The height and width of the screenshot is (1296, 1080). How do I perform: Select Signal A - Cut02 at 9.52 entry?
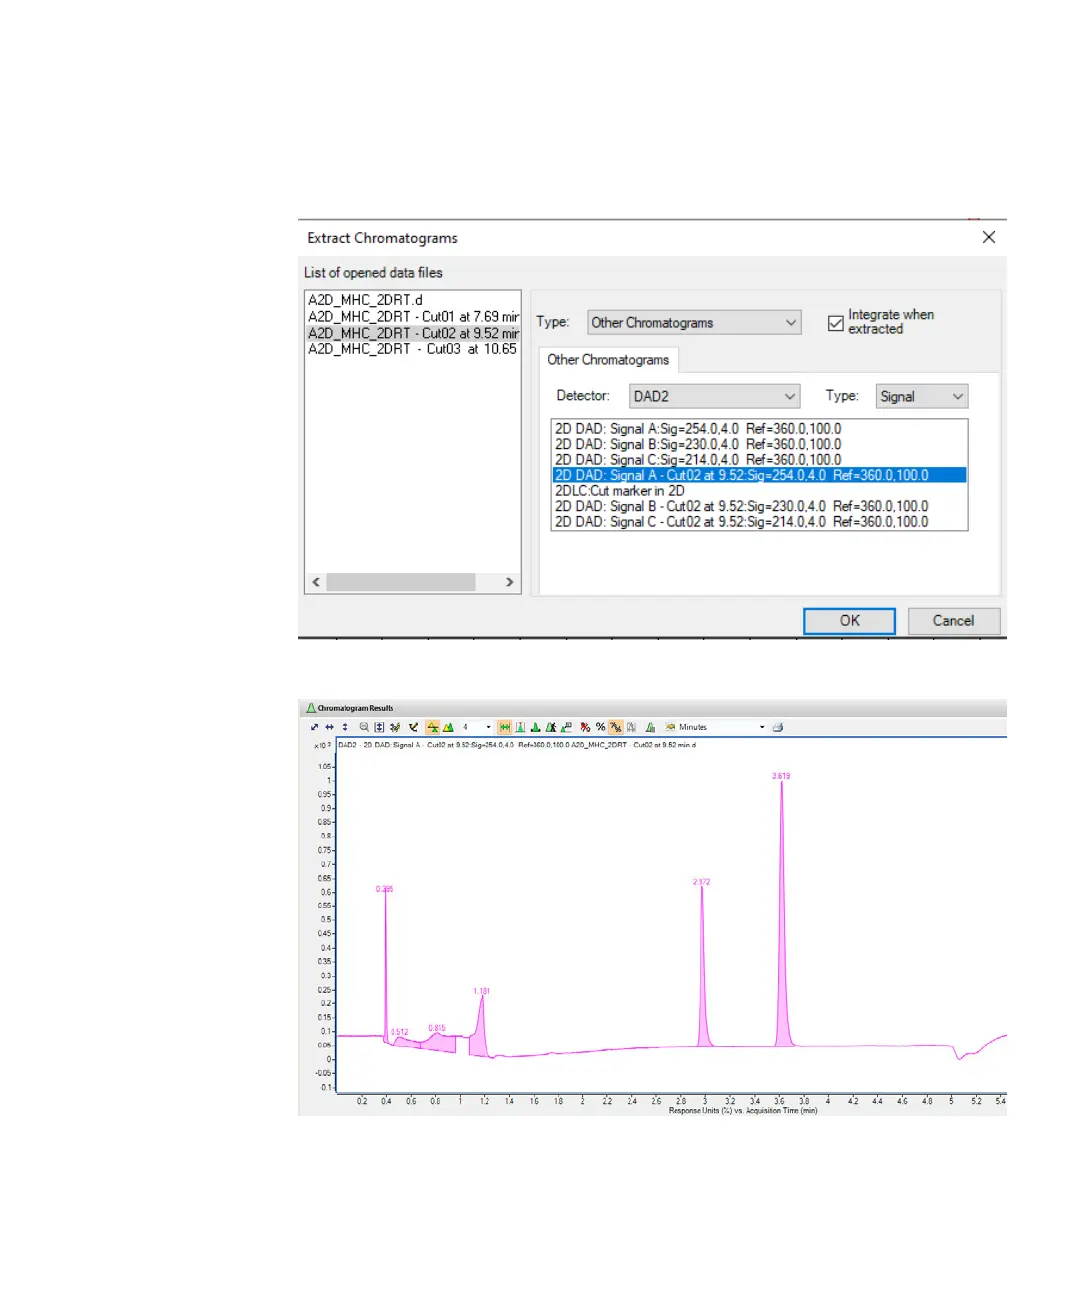pos(760,475)
